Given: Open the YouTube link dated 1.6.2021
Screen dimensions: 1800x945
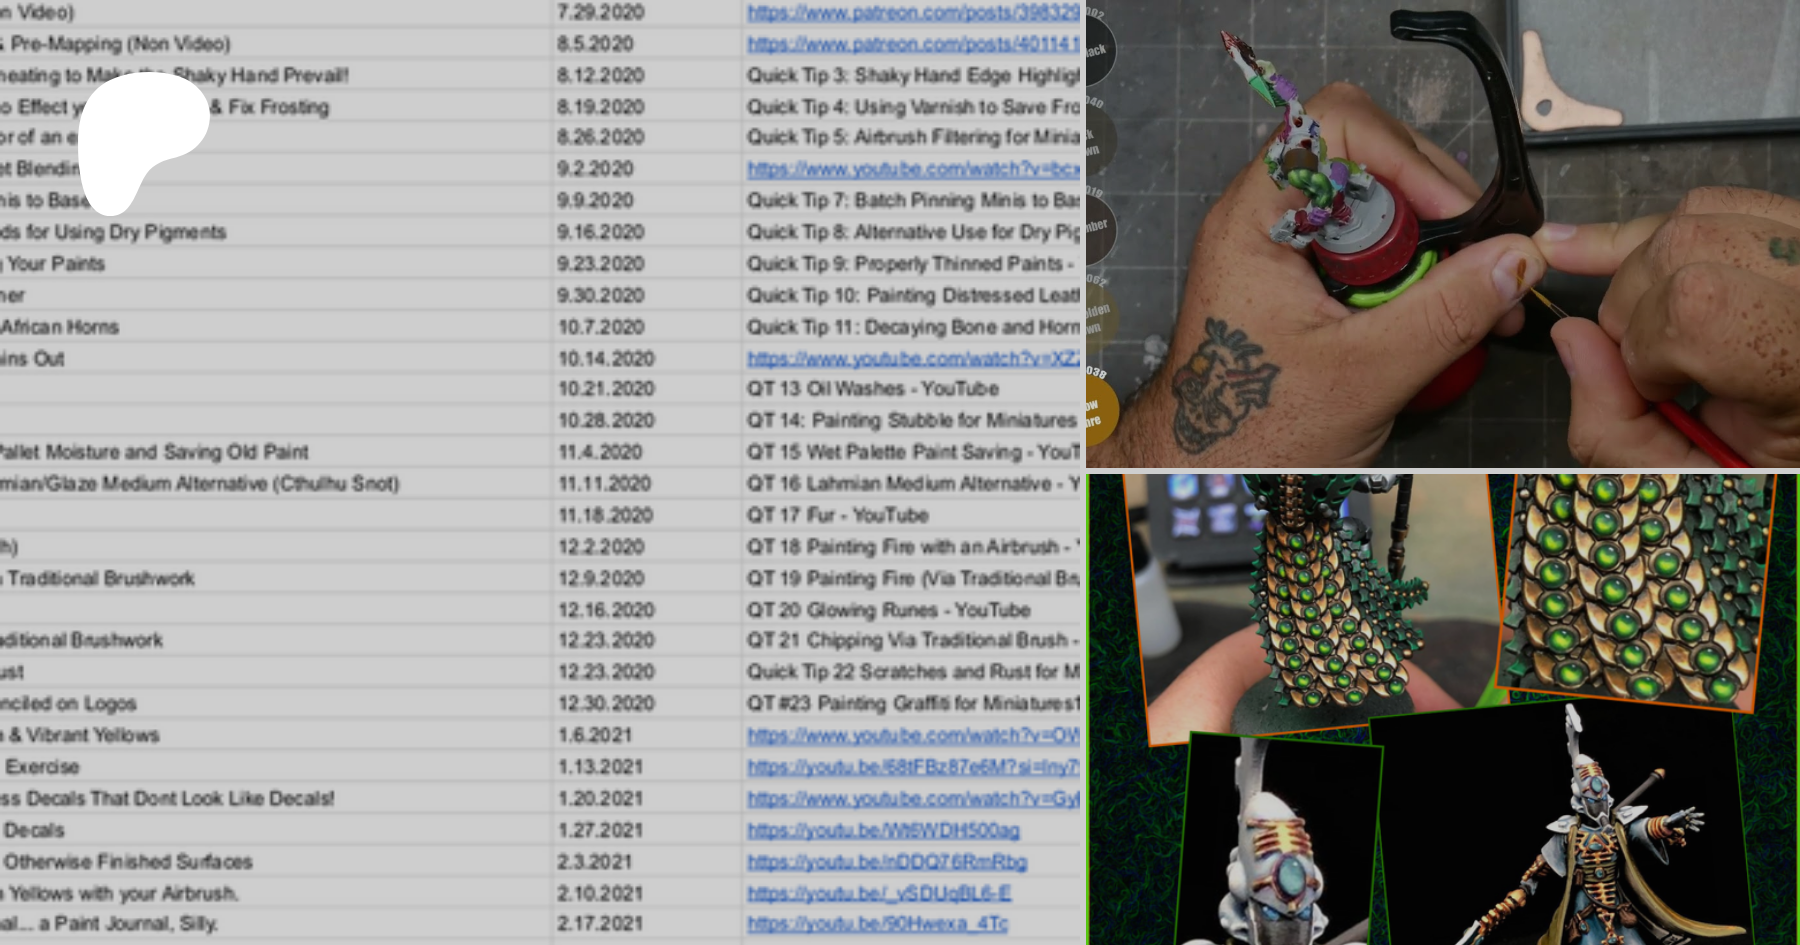Looking at the screenshot, I should click(912, 735).
